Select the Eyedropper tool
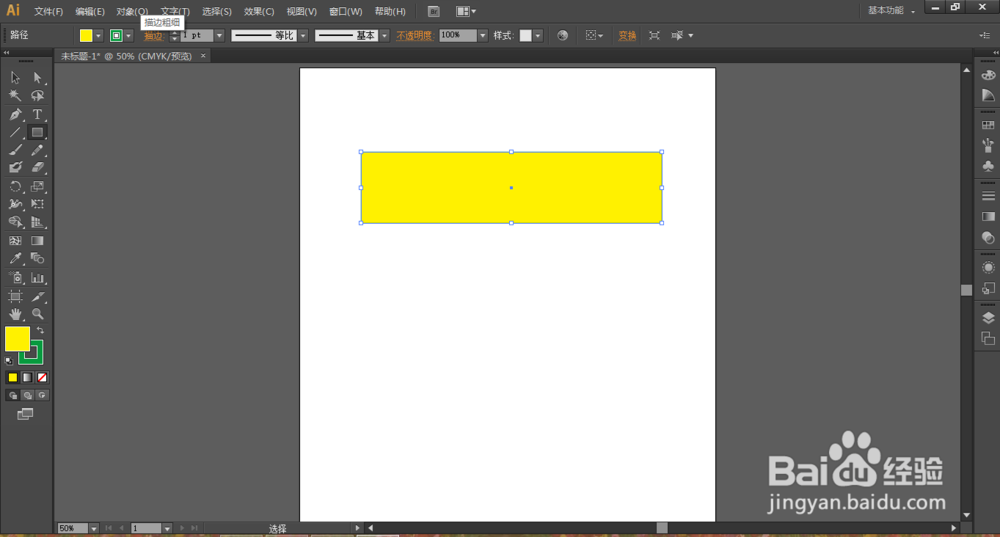The height and width of the screenshot is (537, 1000). click(x=15, y=258)
